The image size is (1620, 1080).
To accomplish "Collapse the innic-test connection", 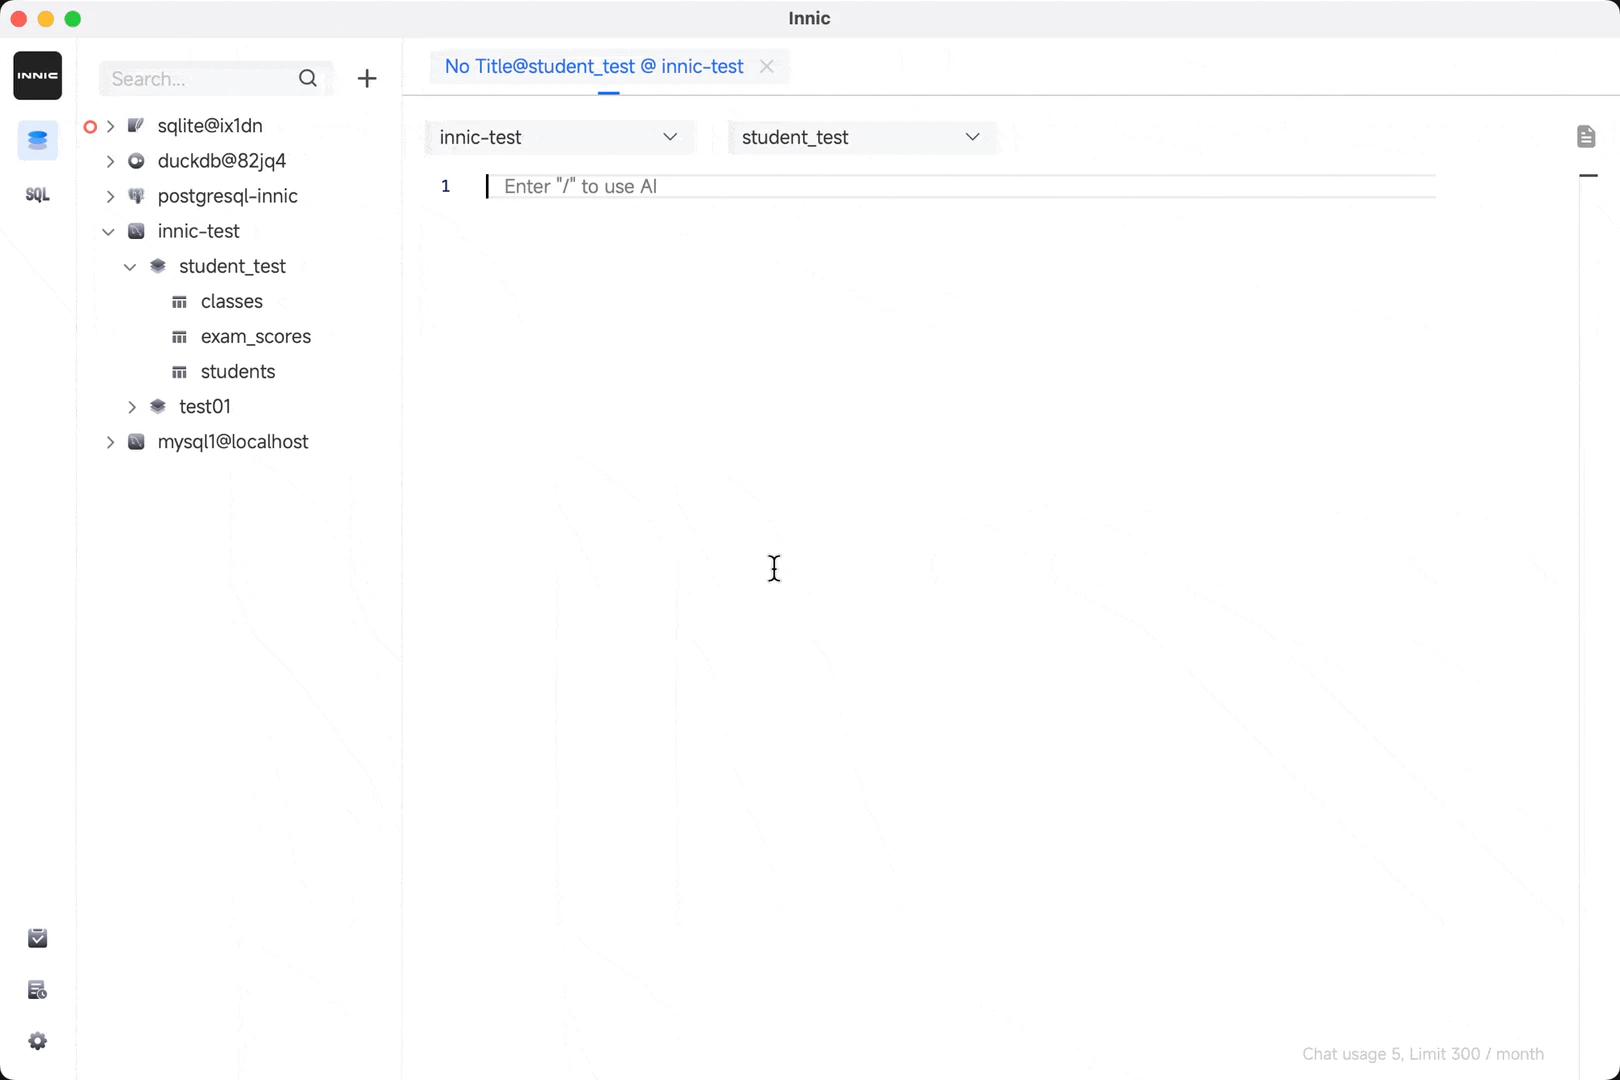I will 109,232.
